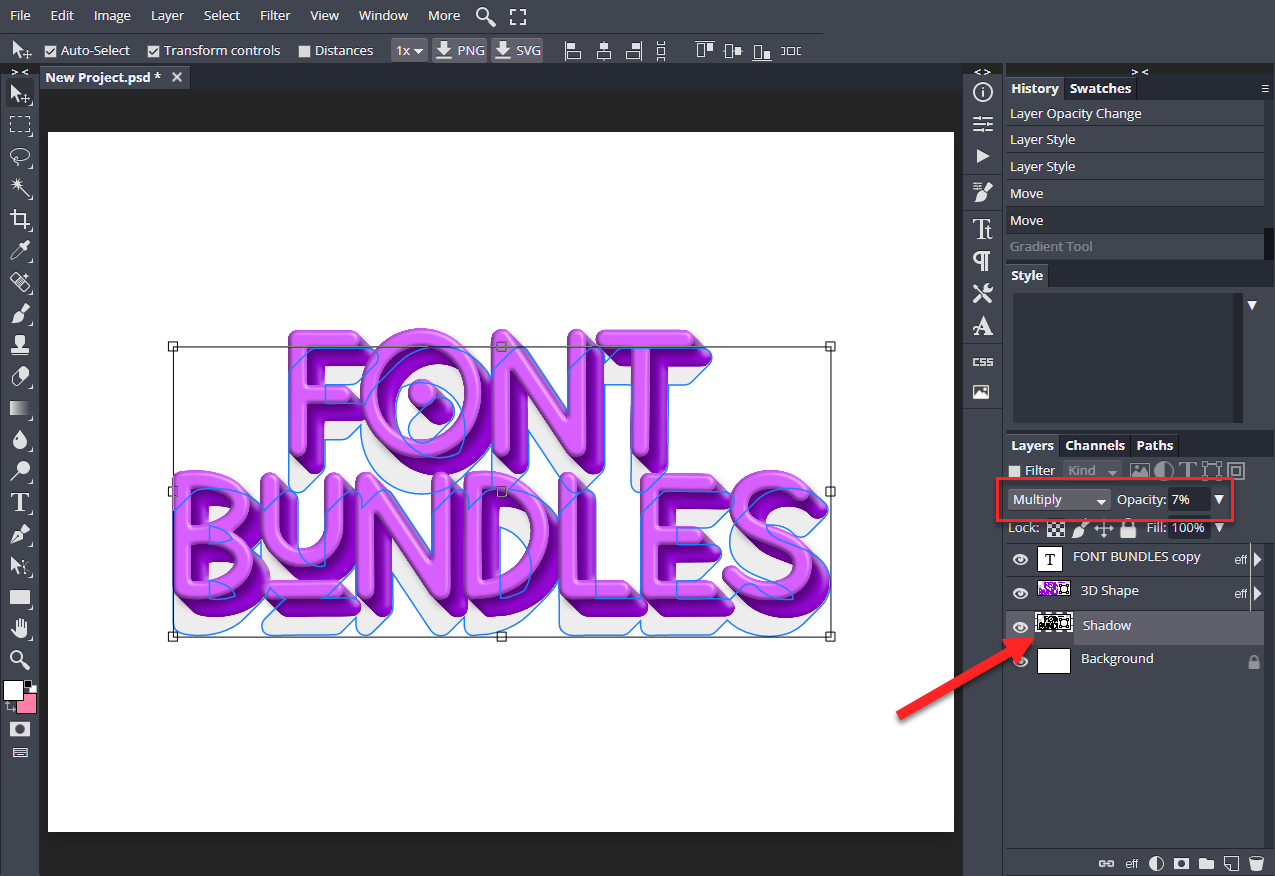
Task: Hide the Shadow layer
Action: (1020, 627)
